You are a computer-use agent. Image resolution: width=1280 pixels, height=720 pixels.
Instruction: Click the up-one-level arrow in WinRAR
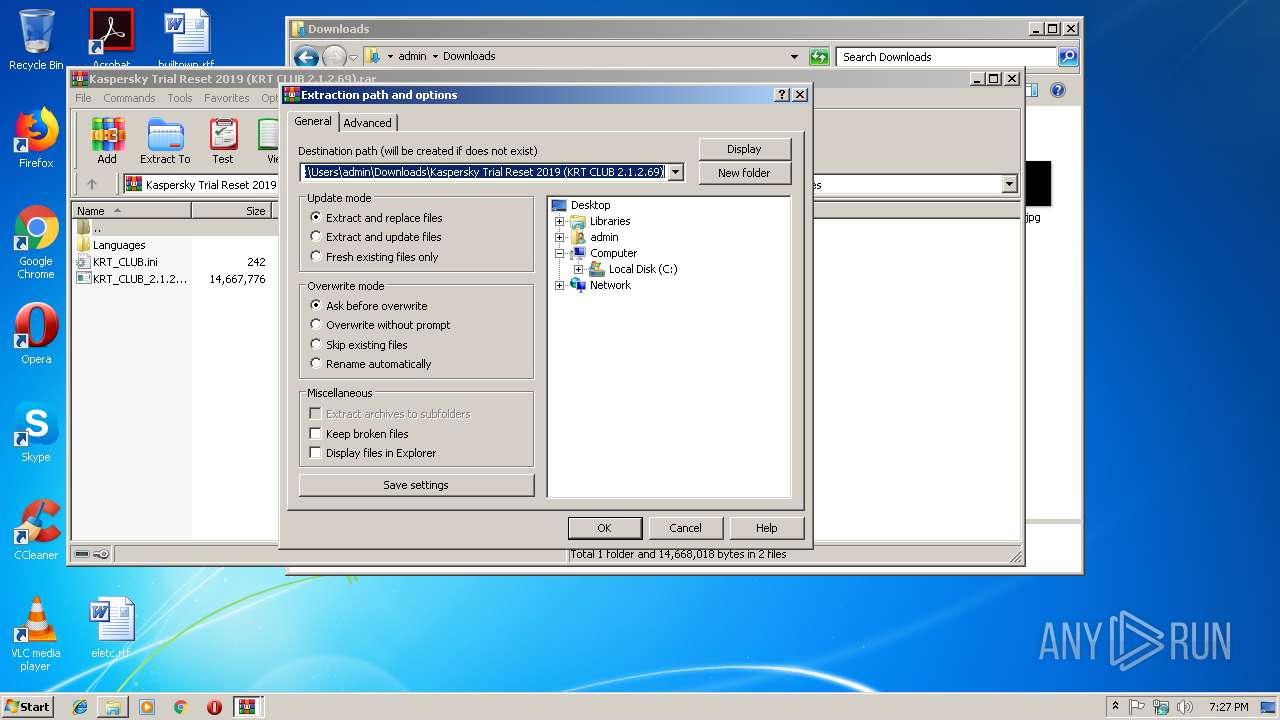coord(92,184)
